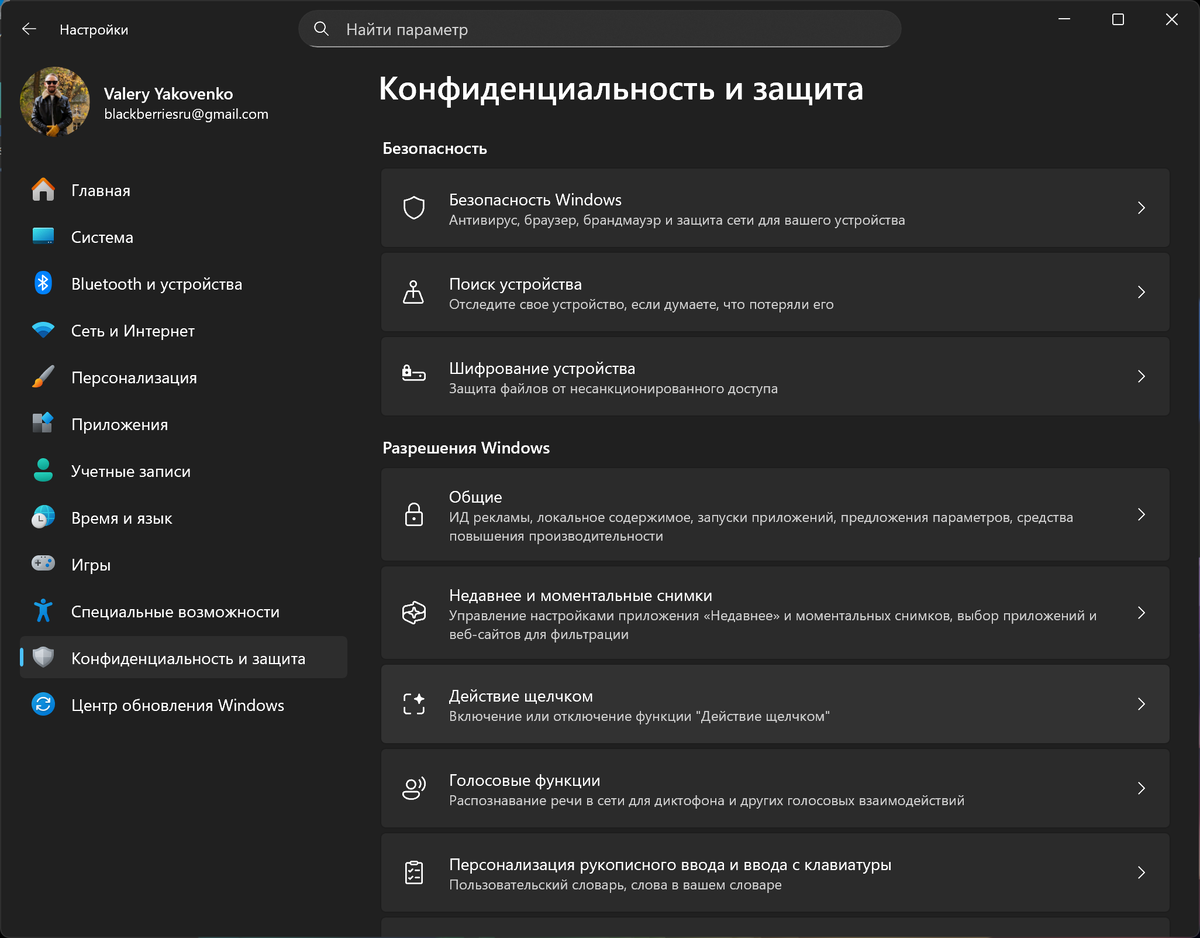Click the Главная home icon
This screenshot has height=938, width=1200.
point(43,190)
